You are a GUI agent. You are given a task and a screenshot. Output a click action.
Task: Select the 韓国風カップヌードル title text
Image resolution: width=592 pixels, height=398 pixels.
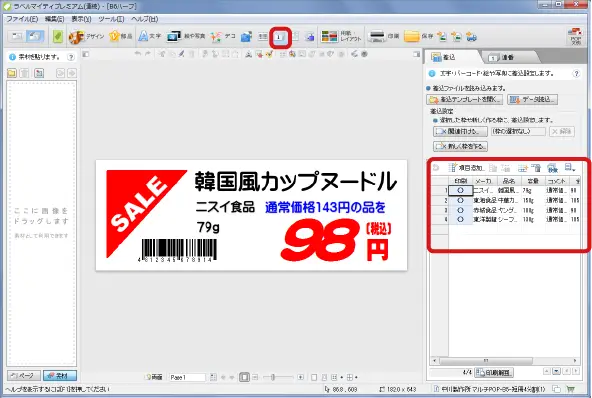(296, 182)
